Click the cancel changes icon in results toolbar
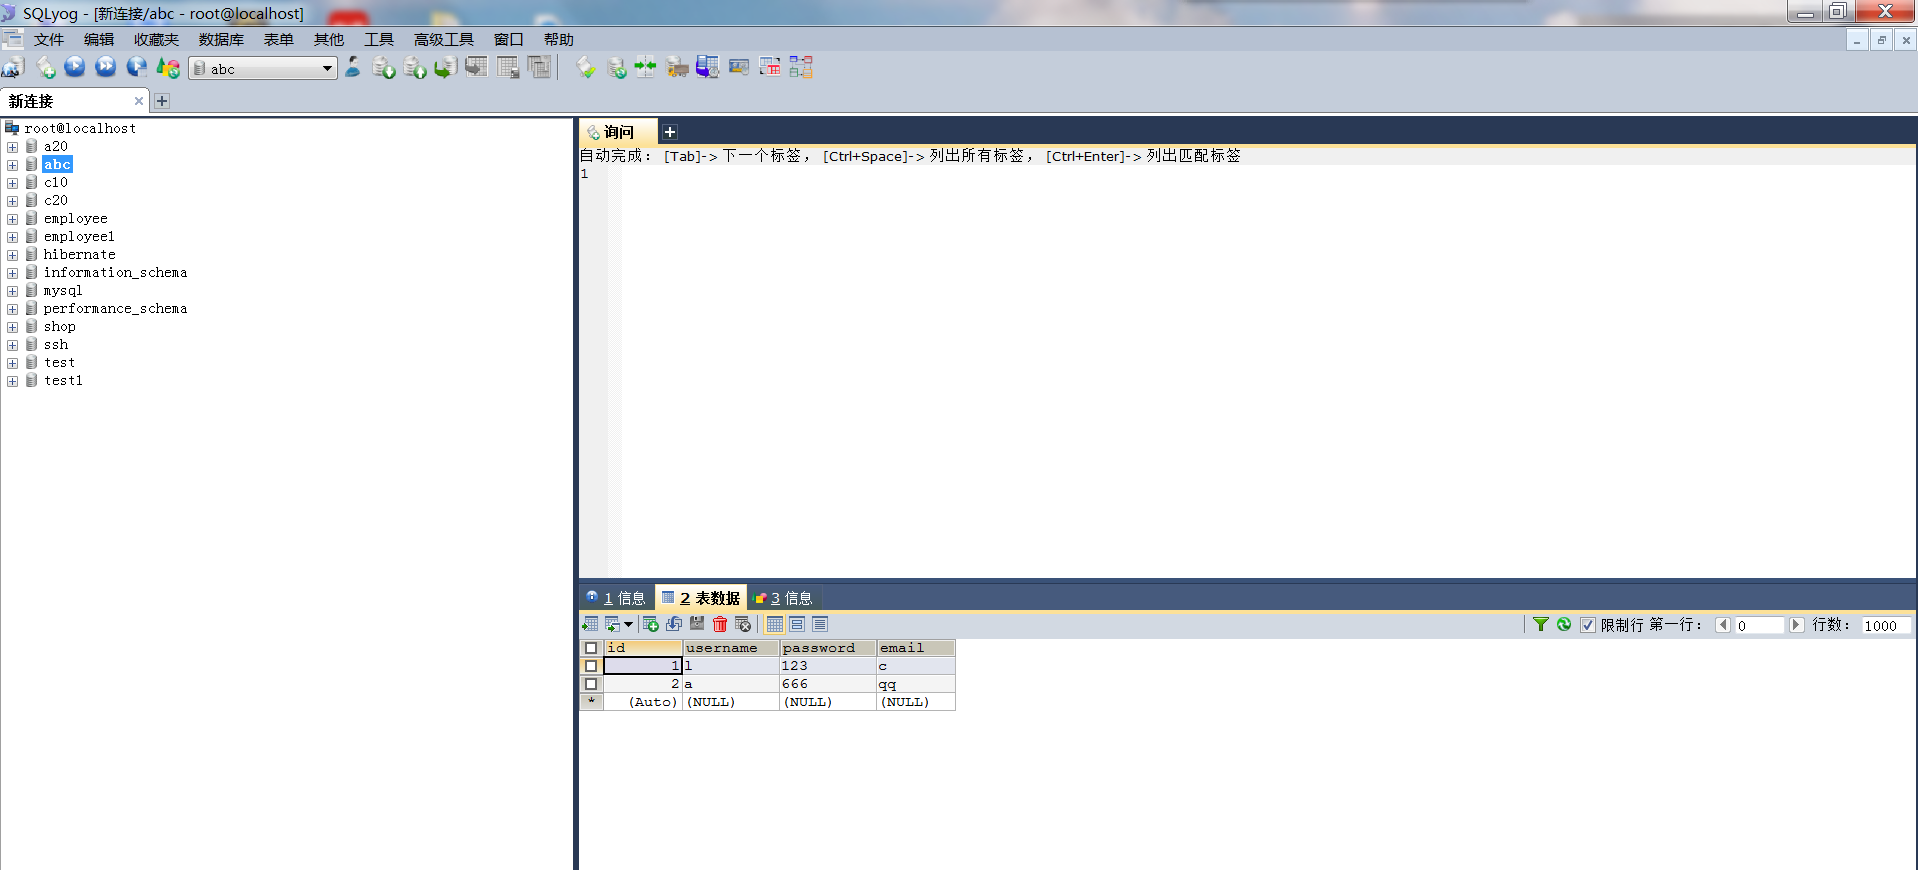The width and height of the screenshot is (1918, 870). click(743, 624)
